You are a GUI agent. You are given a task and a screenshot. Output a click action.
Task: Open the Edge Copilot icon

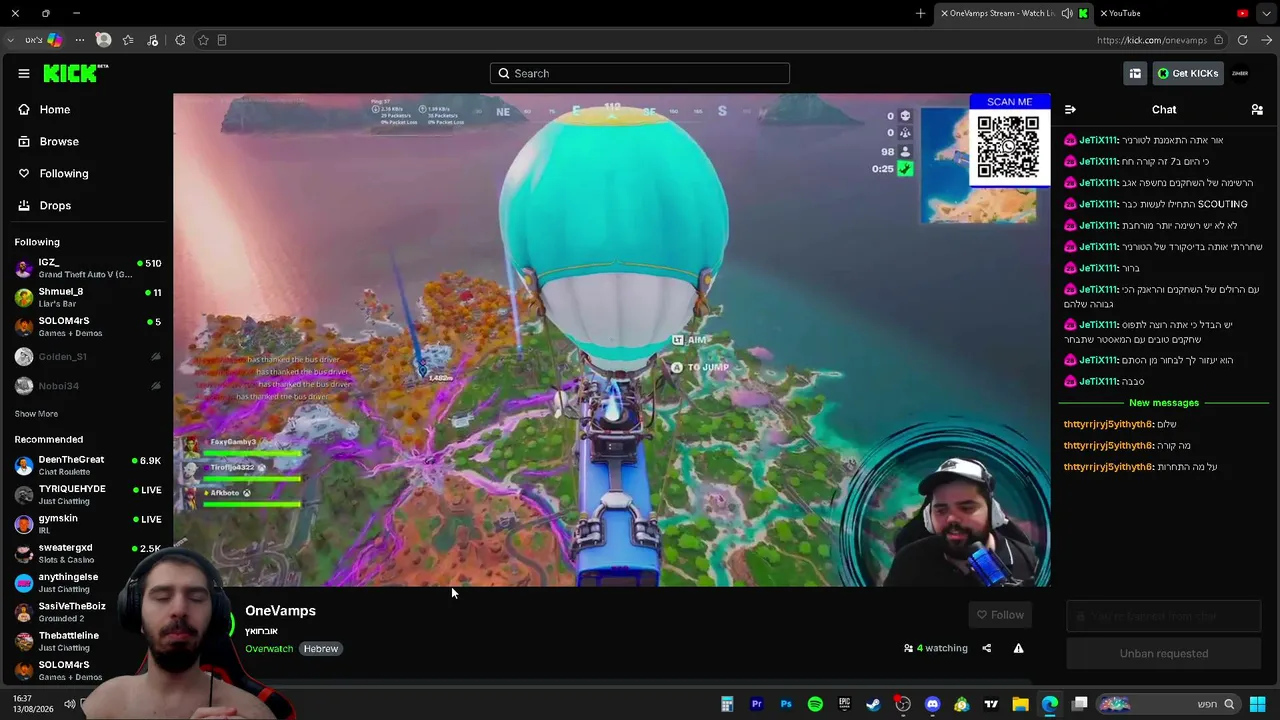(x=54, y=40)
